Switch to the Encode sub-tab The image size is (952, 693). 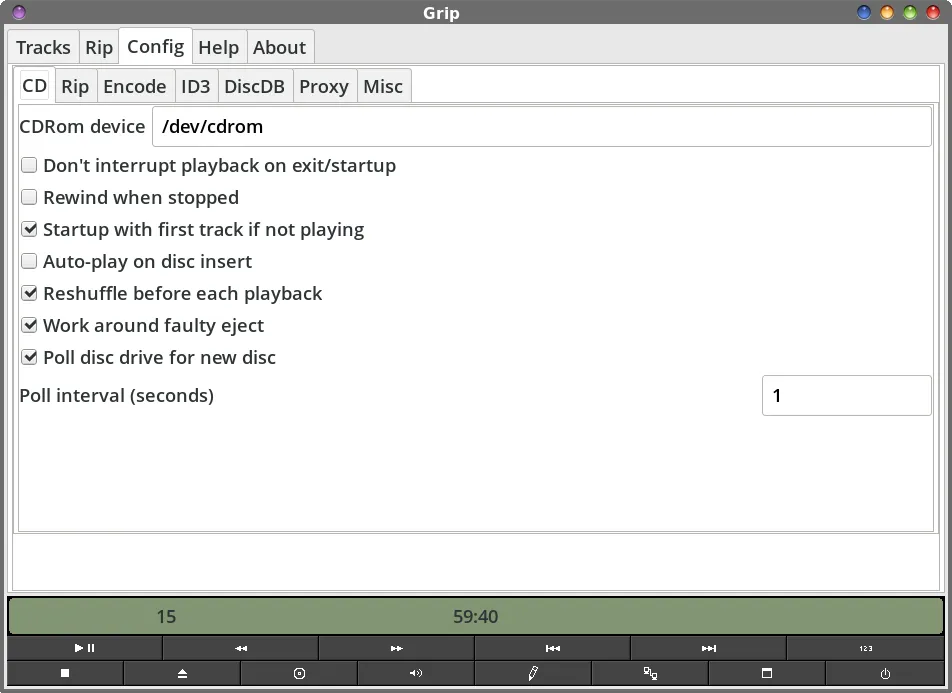click(x=135, y=86)
